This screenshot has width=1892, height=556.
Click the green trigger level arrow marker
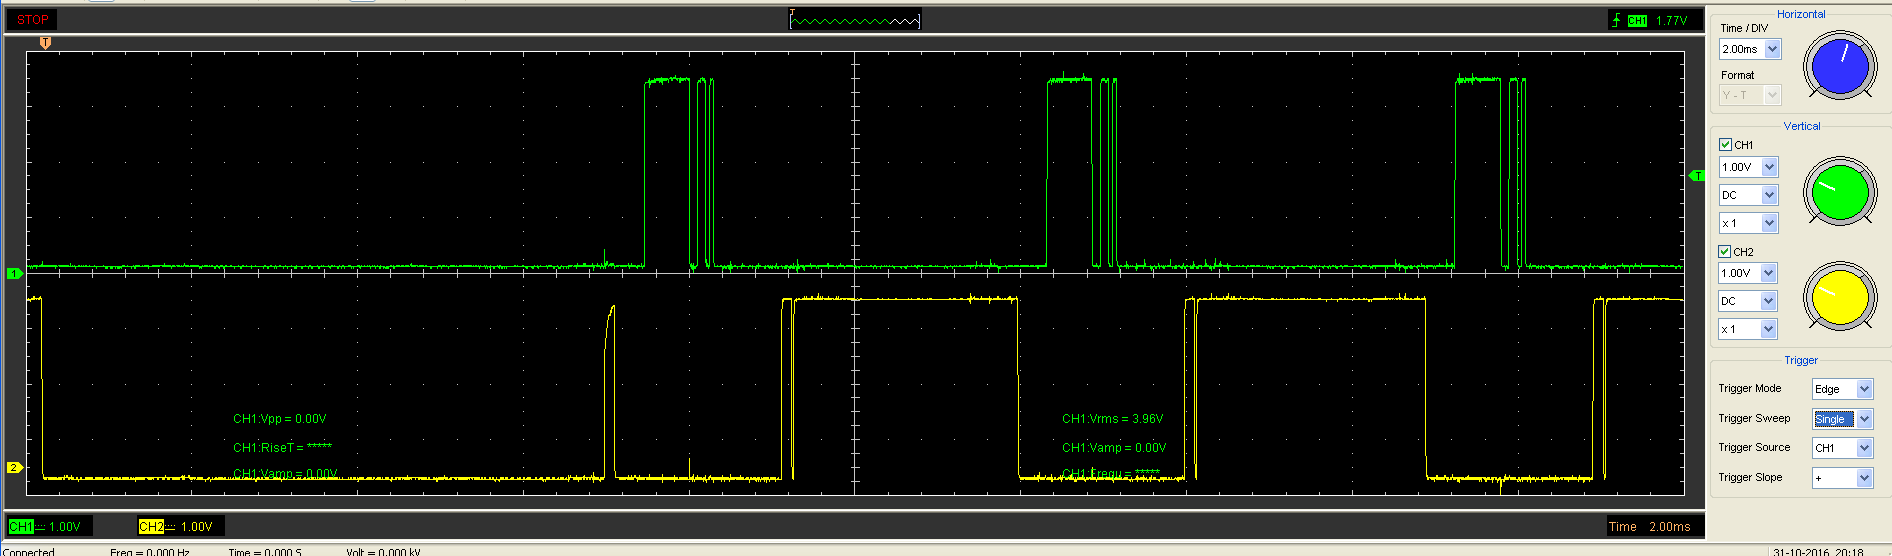coord(1696,176)
